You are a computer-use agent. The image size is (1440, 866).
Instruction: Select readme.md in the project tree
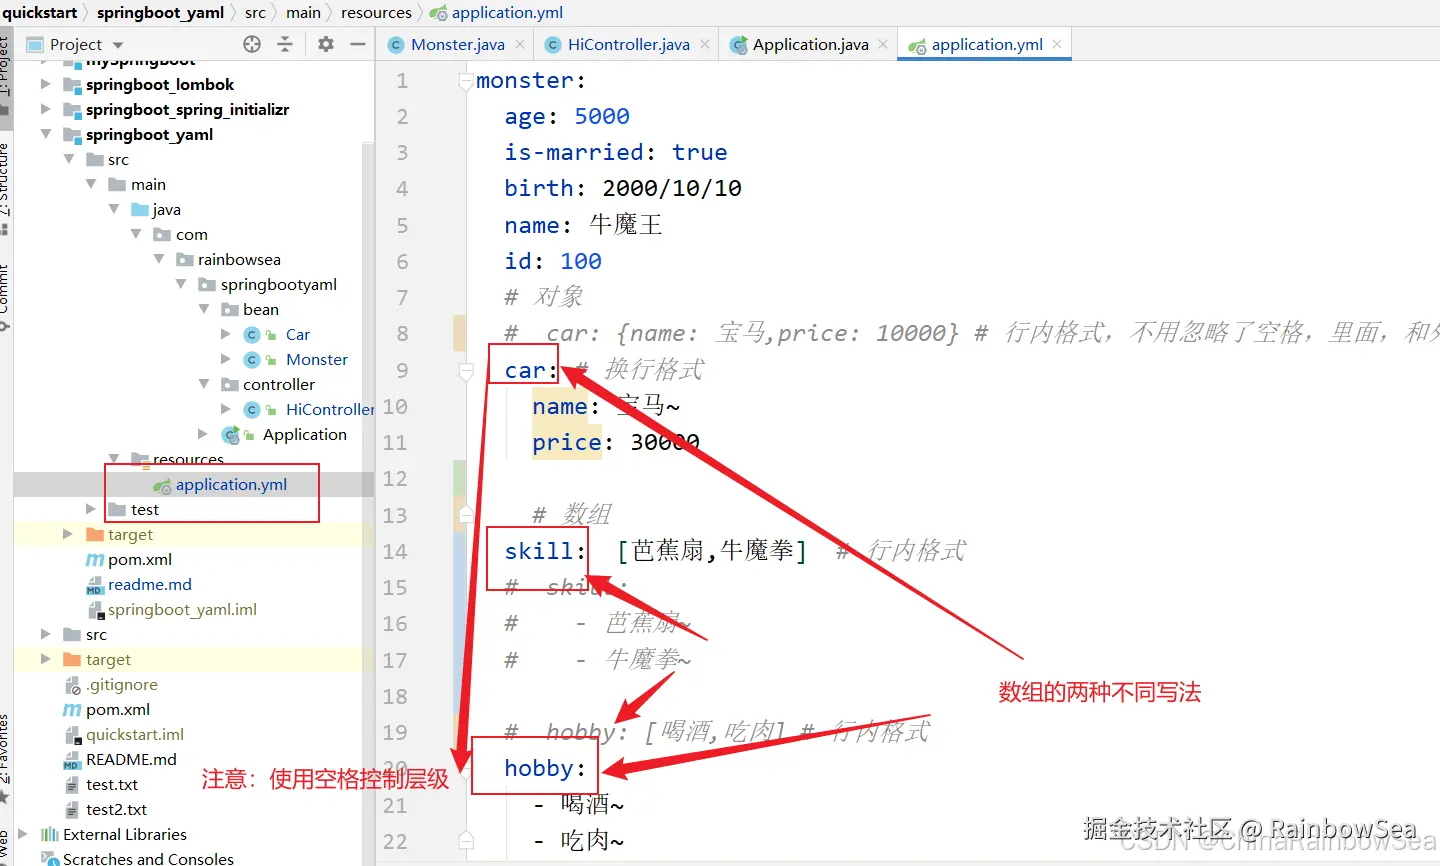tap(149, 584)
